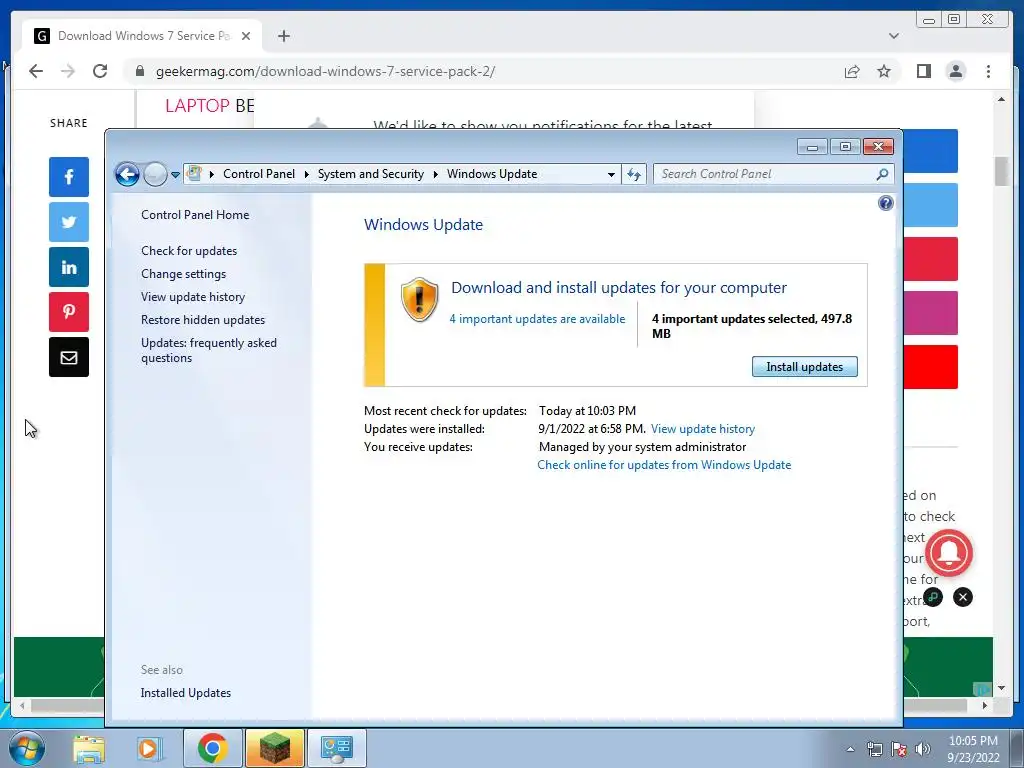The width and height of the screenshot is (1024, 768).
Task: Open 4 important updates are available link
Action: coord(537,319)
